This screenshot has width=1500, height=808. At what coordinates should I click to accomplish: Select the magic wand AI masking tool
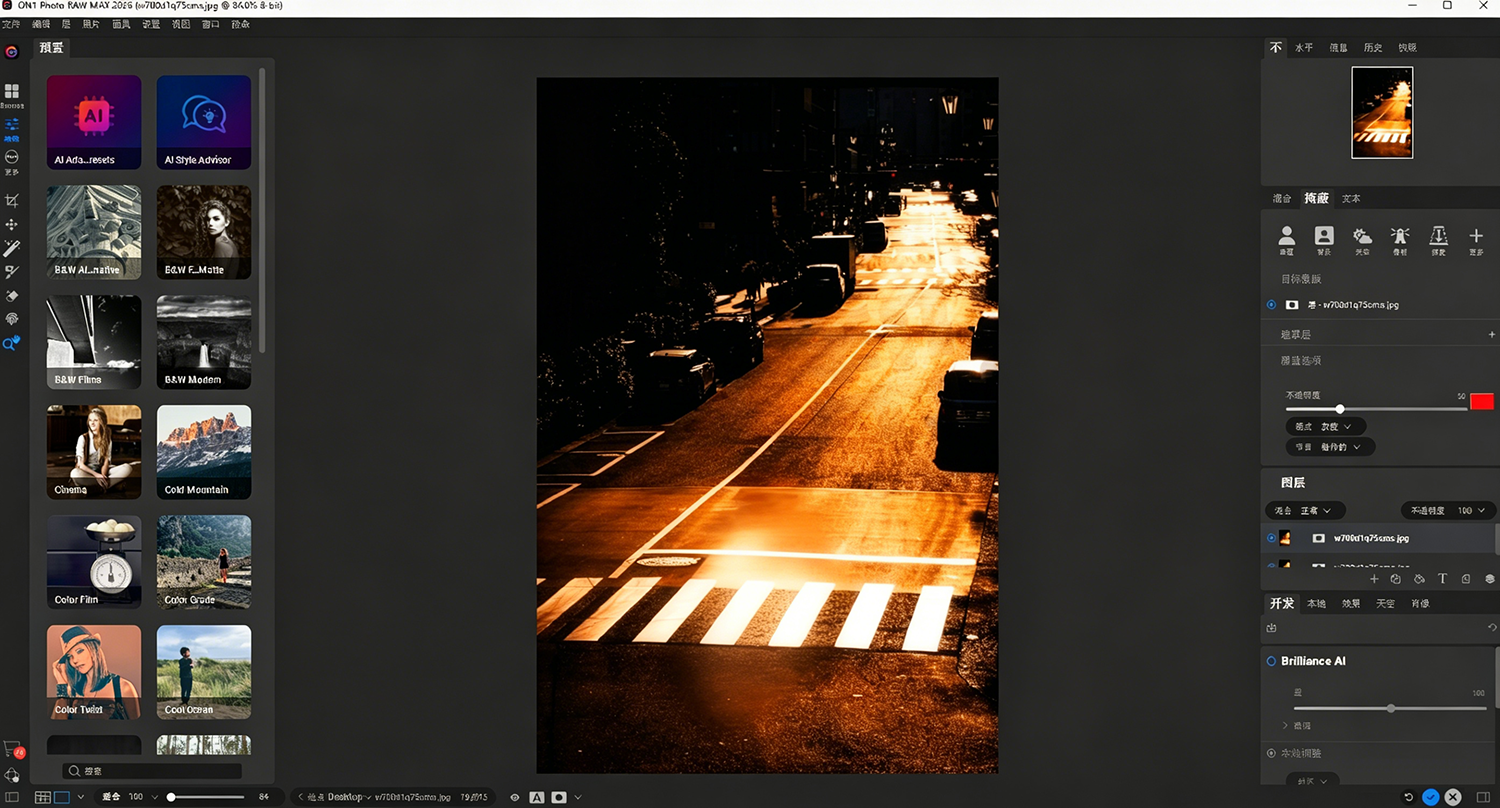12,248
